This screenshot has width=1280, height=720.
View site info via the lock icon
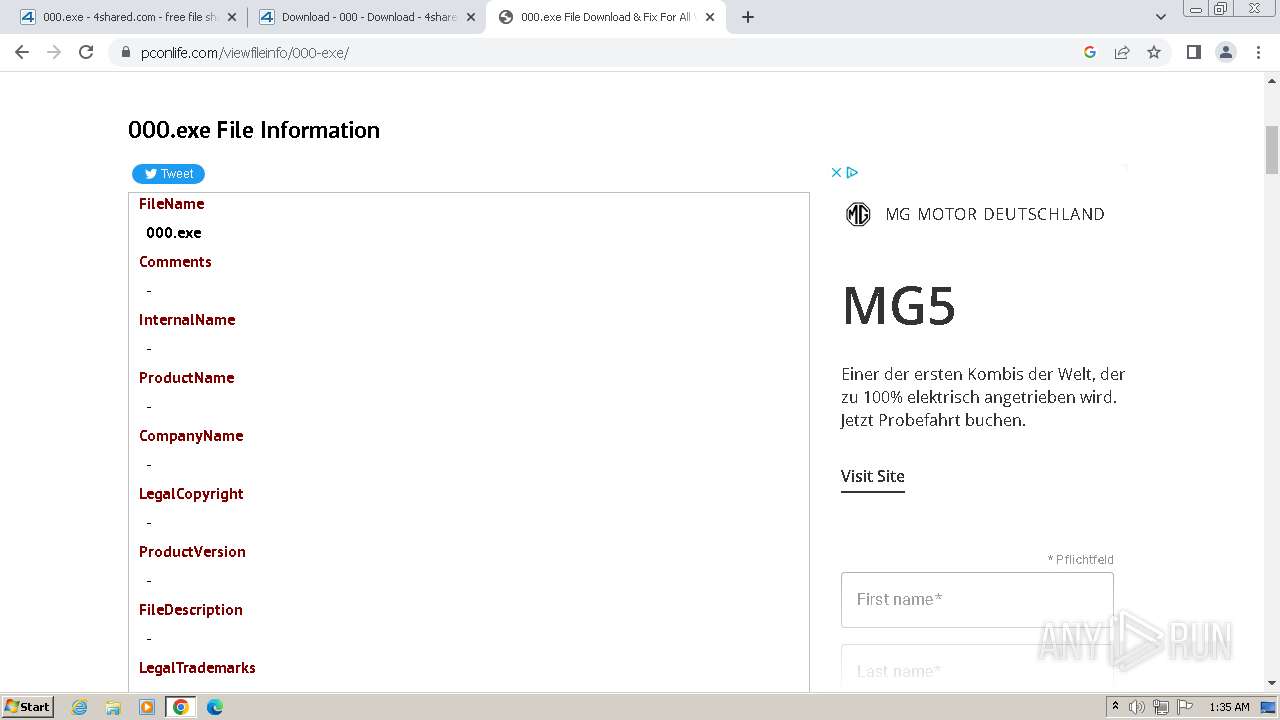[x=126, y=52]
